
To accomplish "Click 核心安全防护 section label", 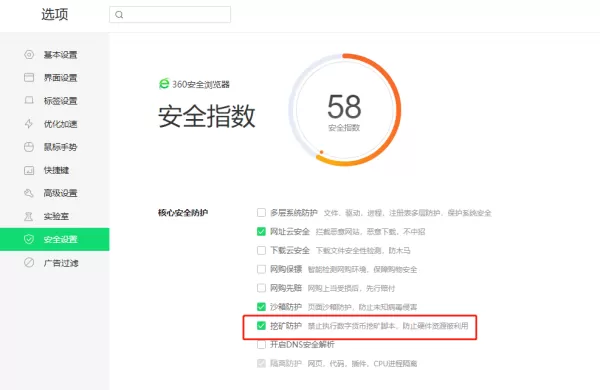I will coord(183,213).
